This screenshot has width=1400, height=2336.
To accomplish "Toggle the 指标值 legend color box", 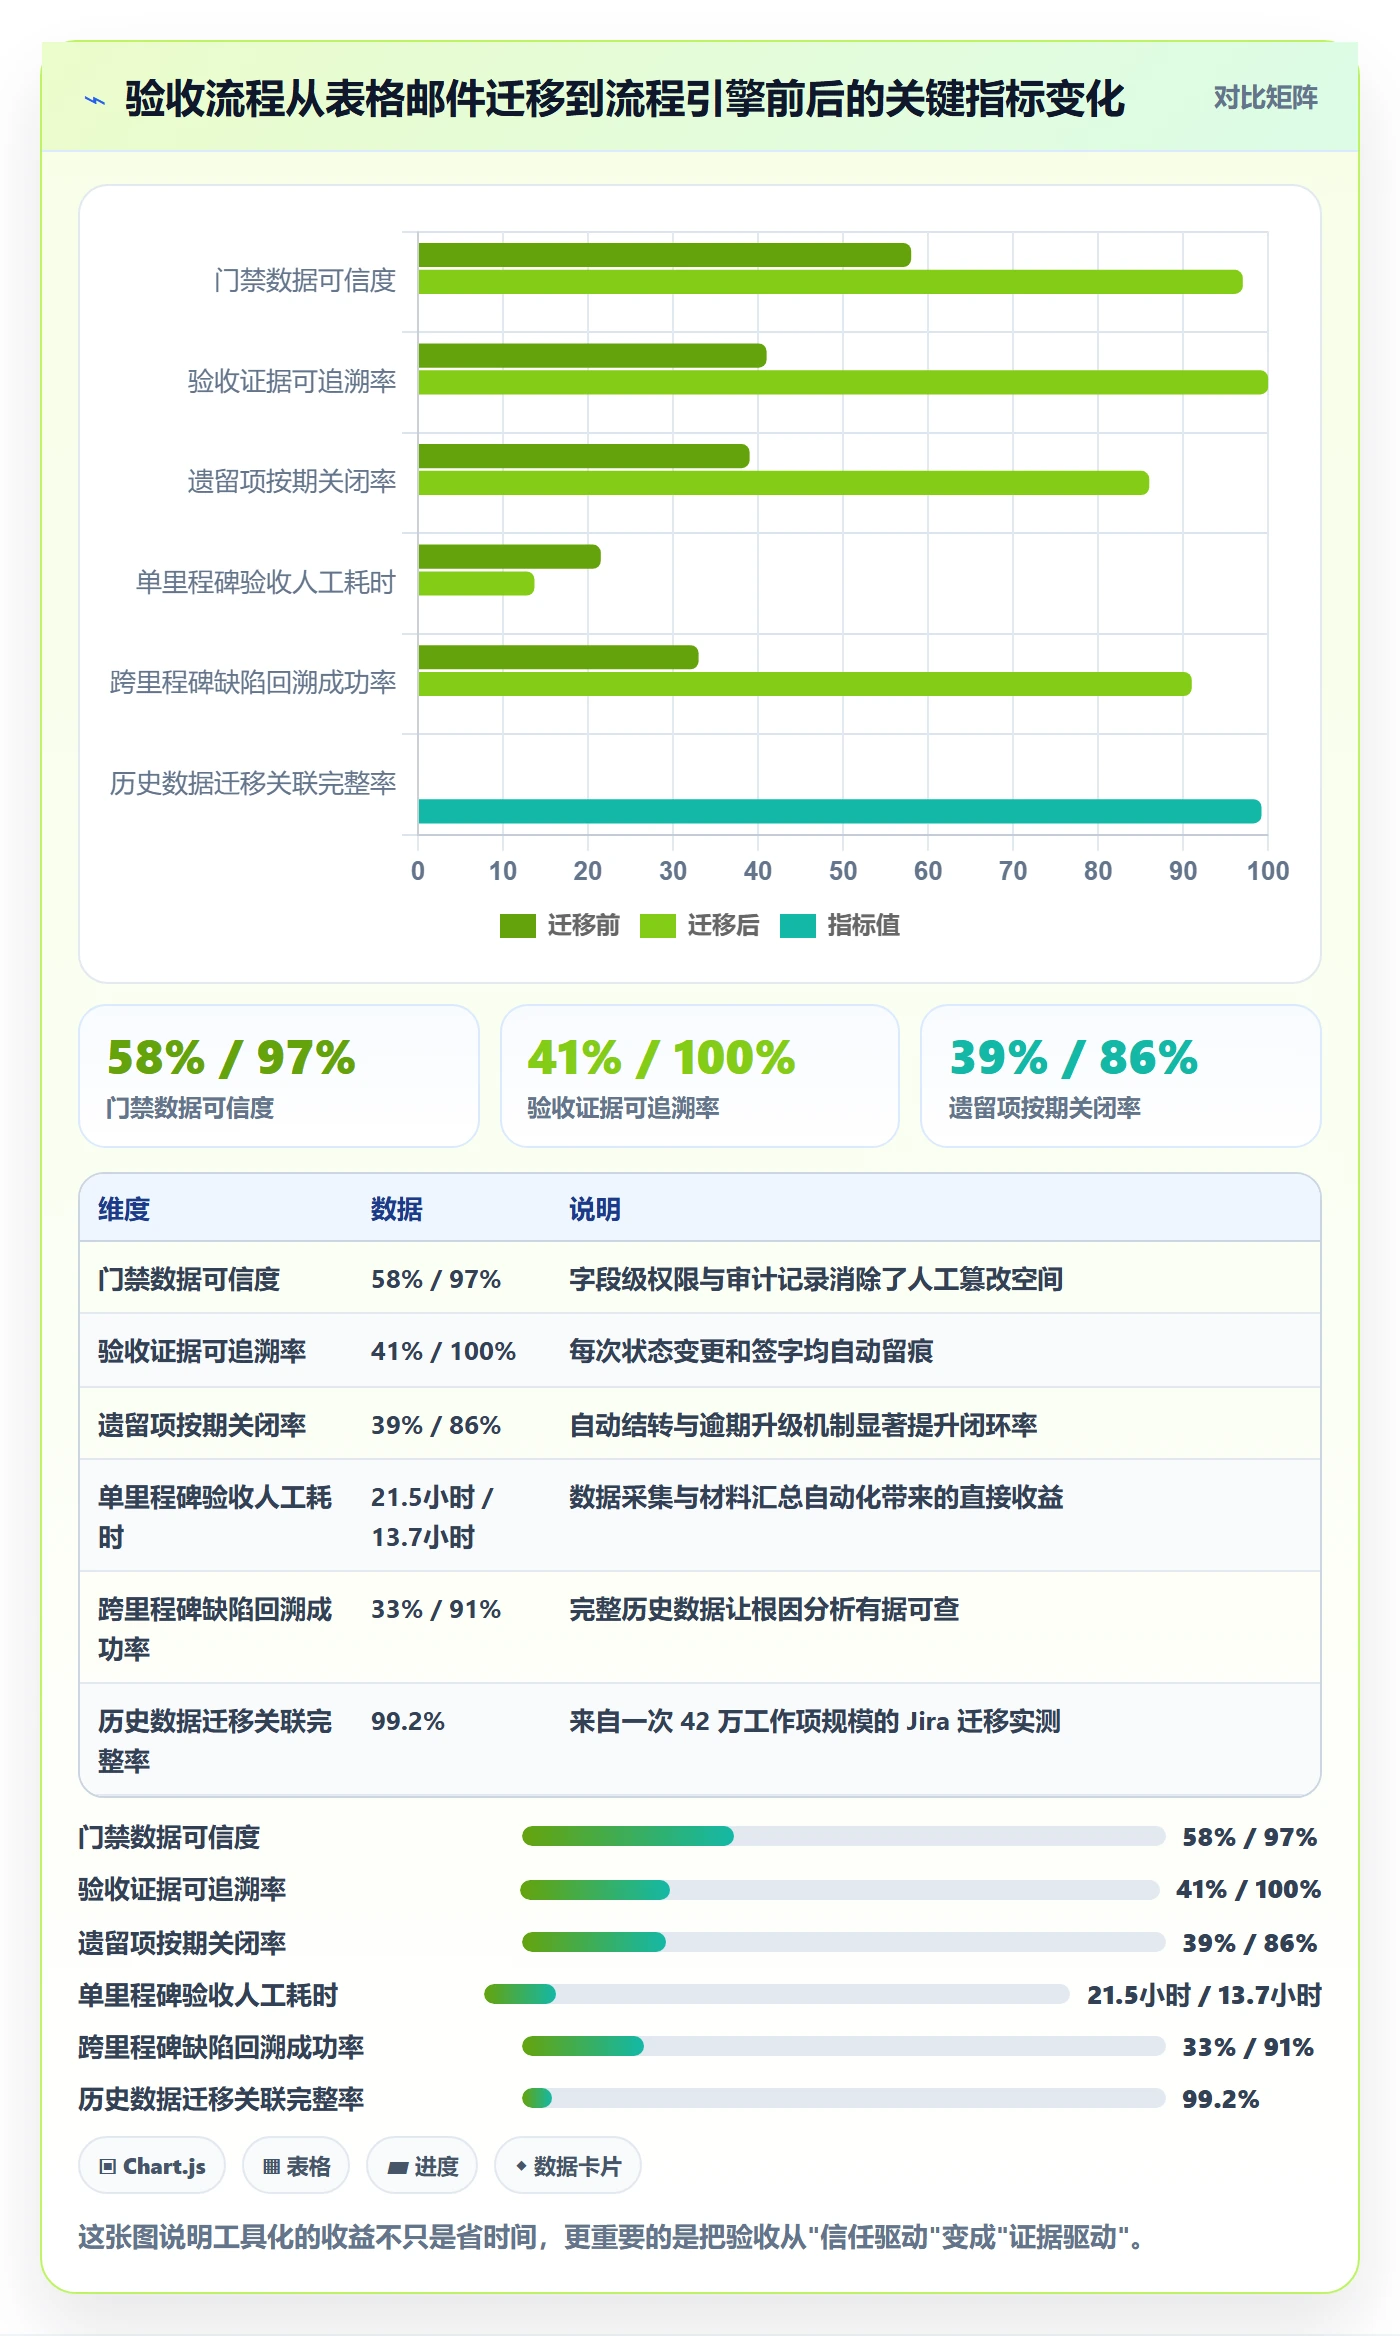I will pyautogui.click(x=798, y=926).
